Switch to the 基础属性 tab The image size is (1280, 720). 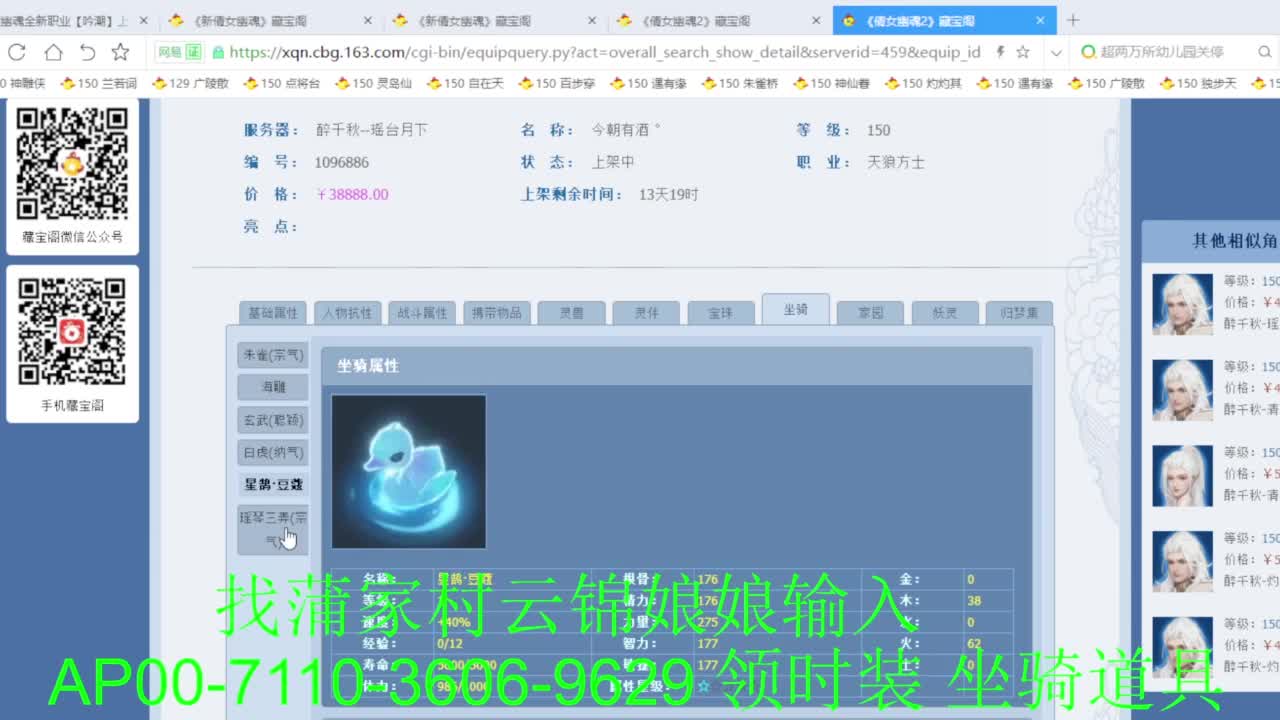click(x=273, y=313)
